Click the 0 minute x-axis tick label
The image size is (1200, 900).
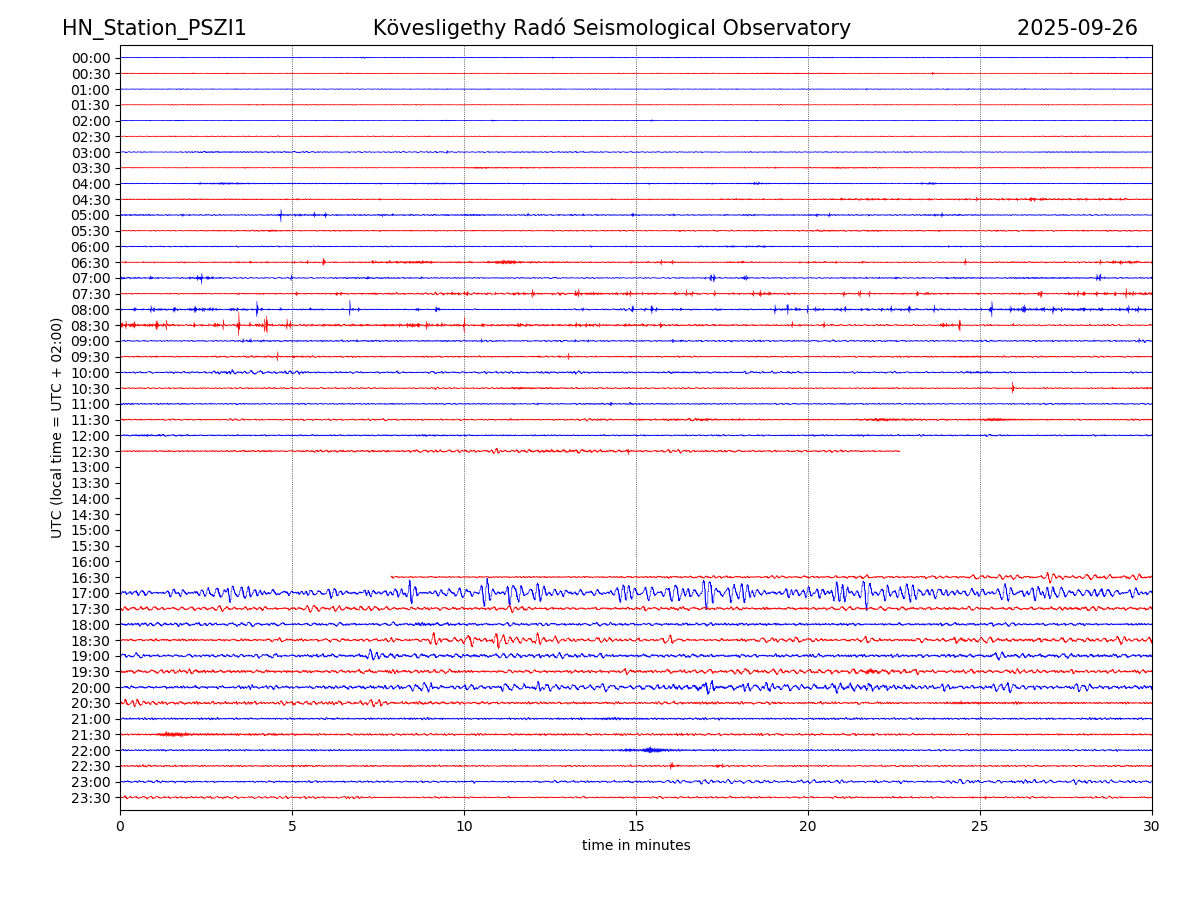[x=120, y=826]
